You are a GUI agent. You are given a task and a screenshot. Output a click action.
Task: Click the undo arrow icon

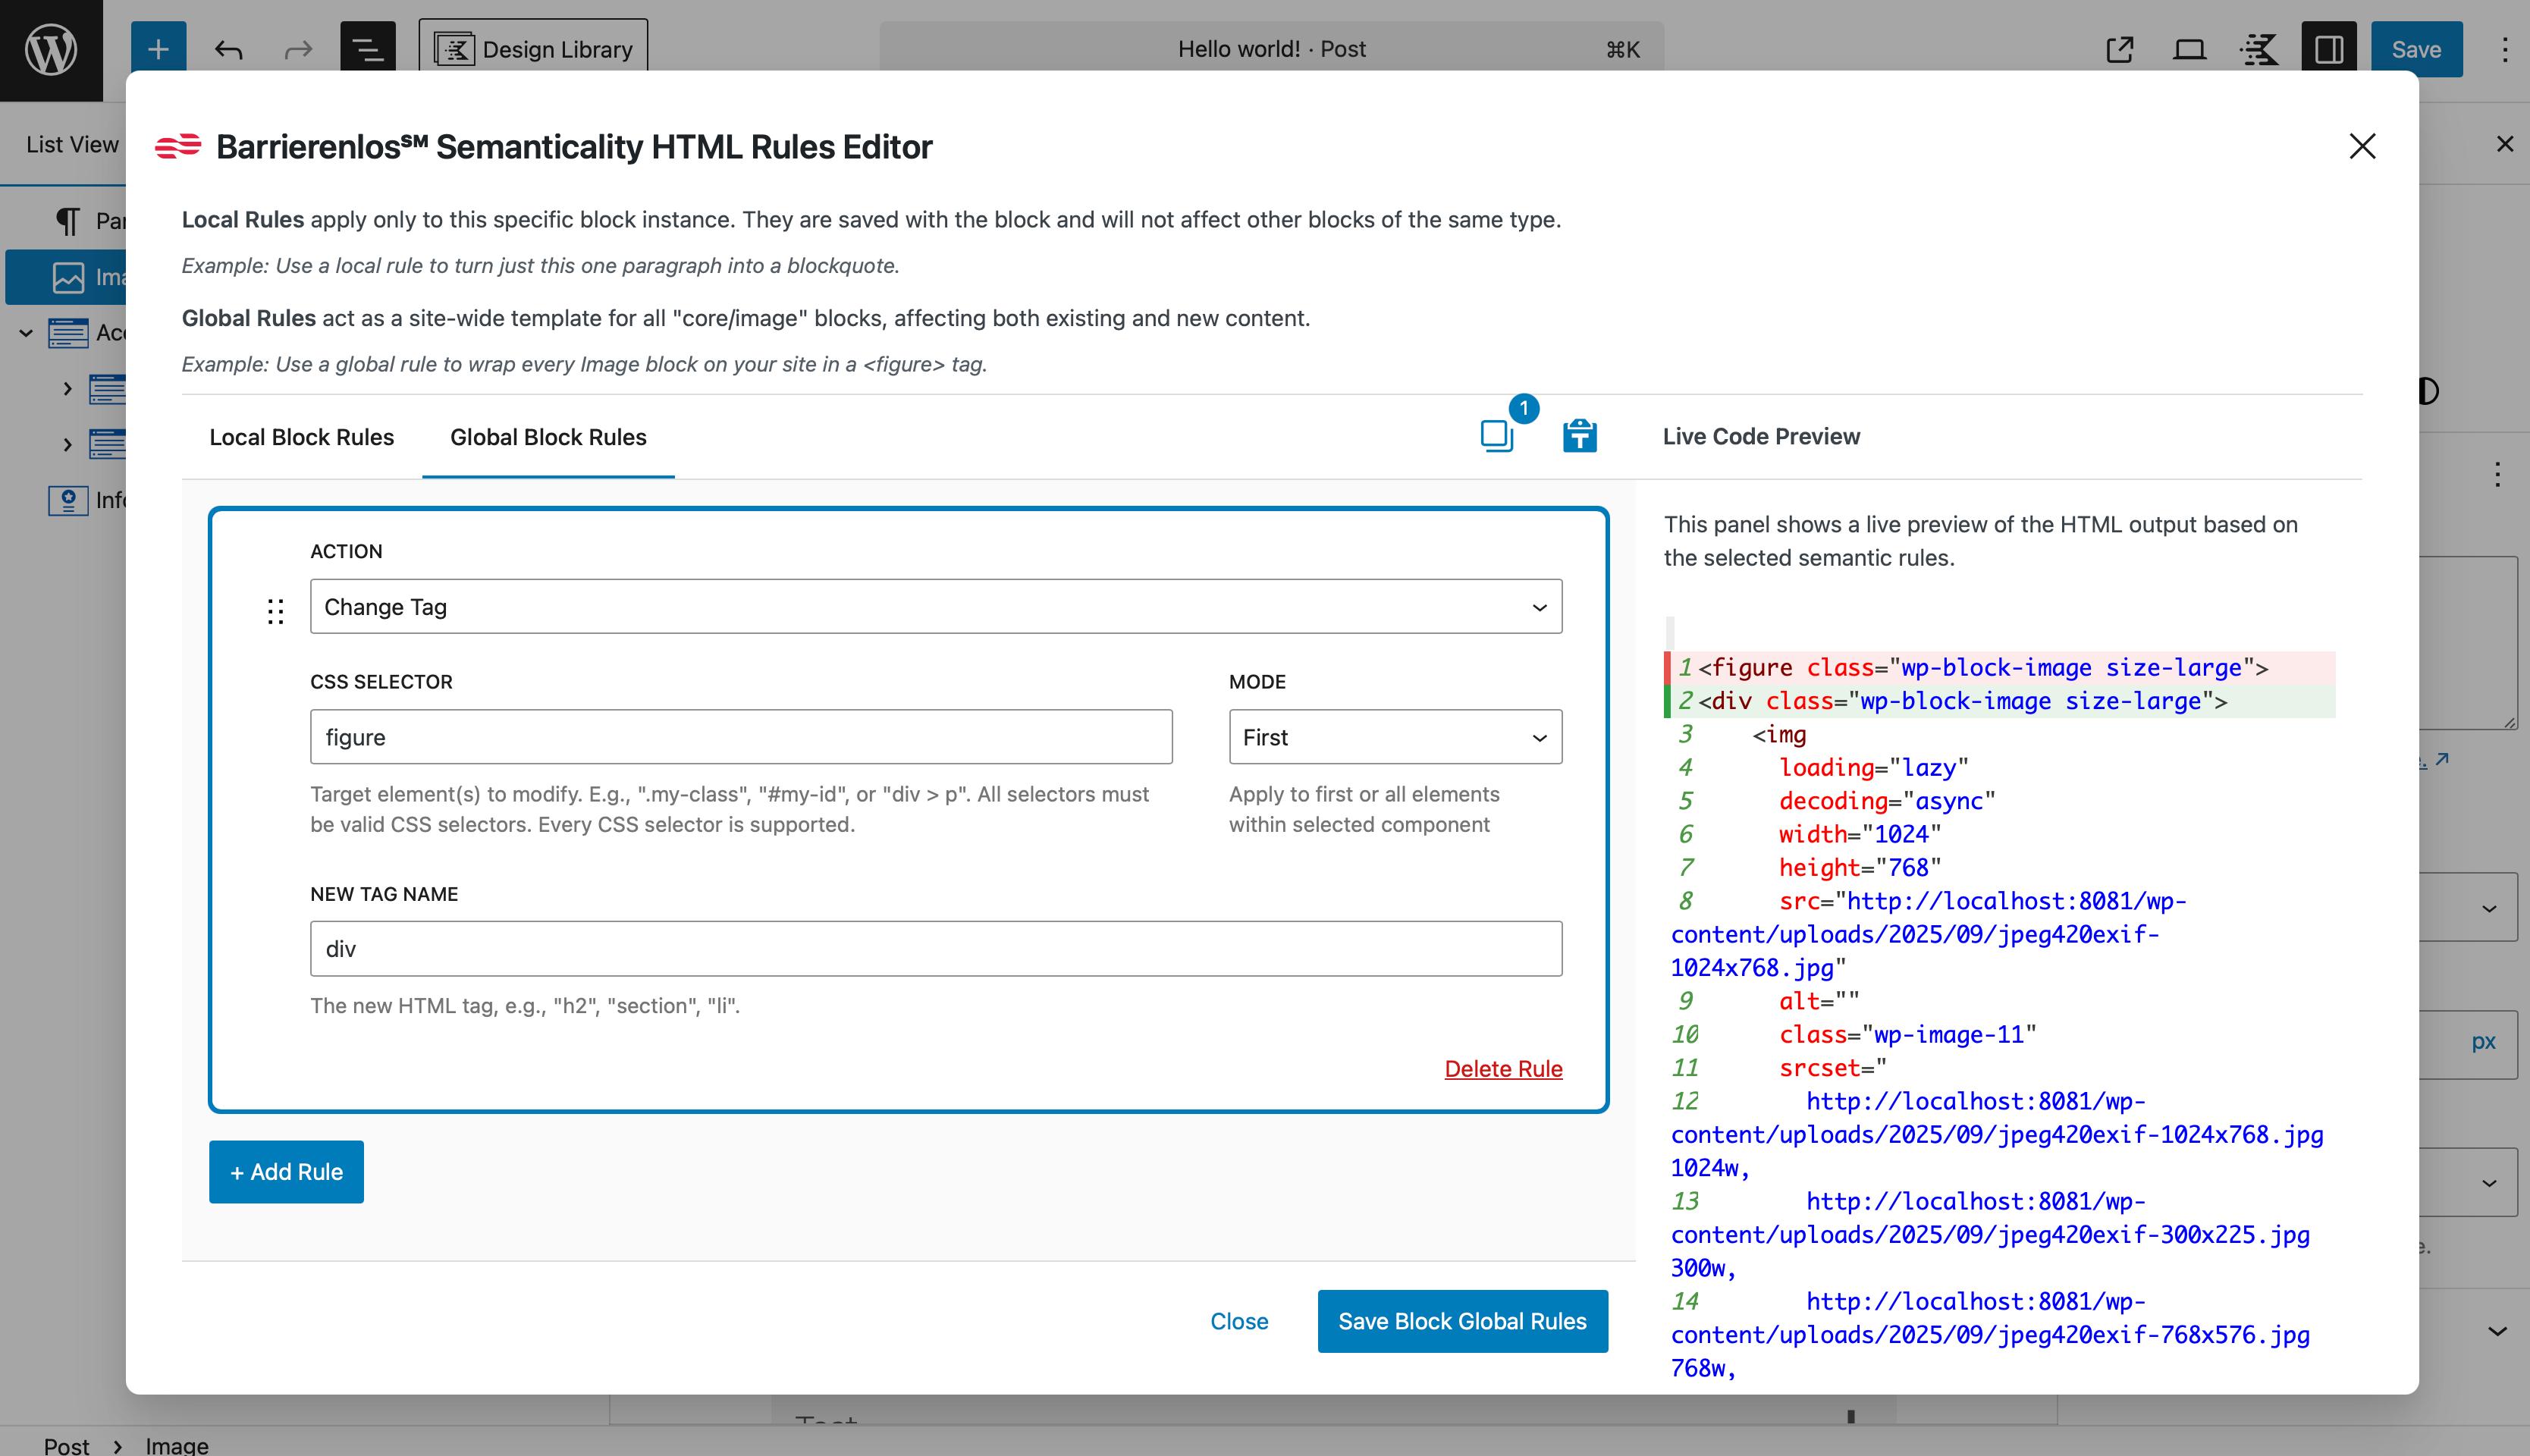[229, 49]
